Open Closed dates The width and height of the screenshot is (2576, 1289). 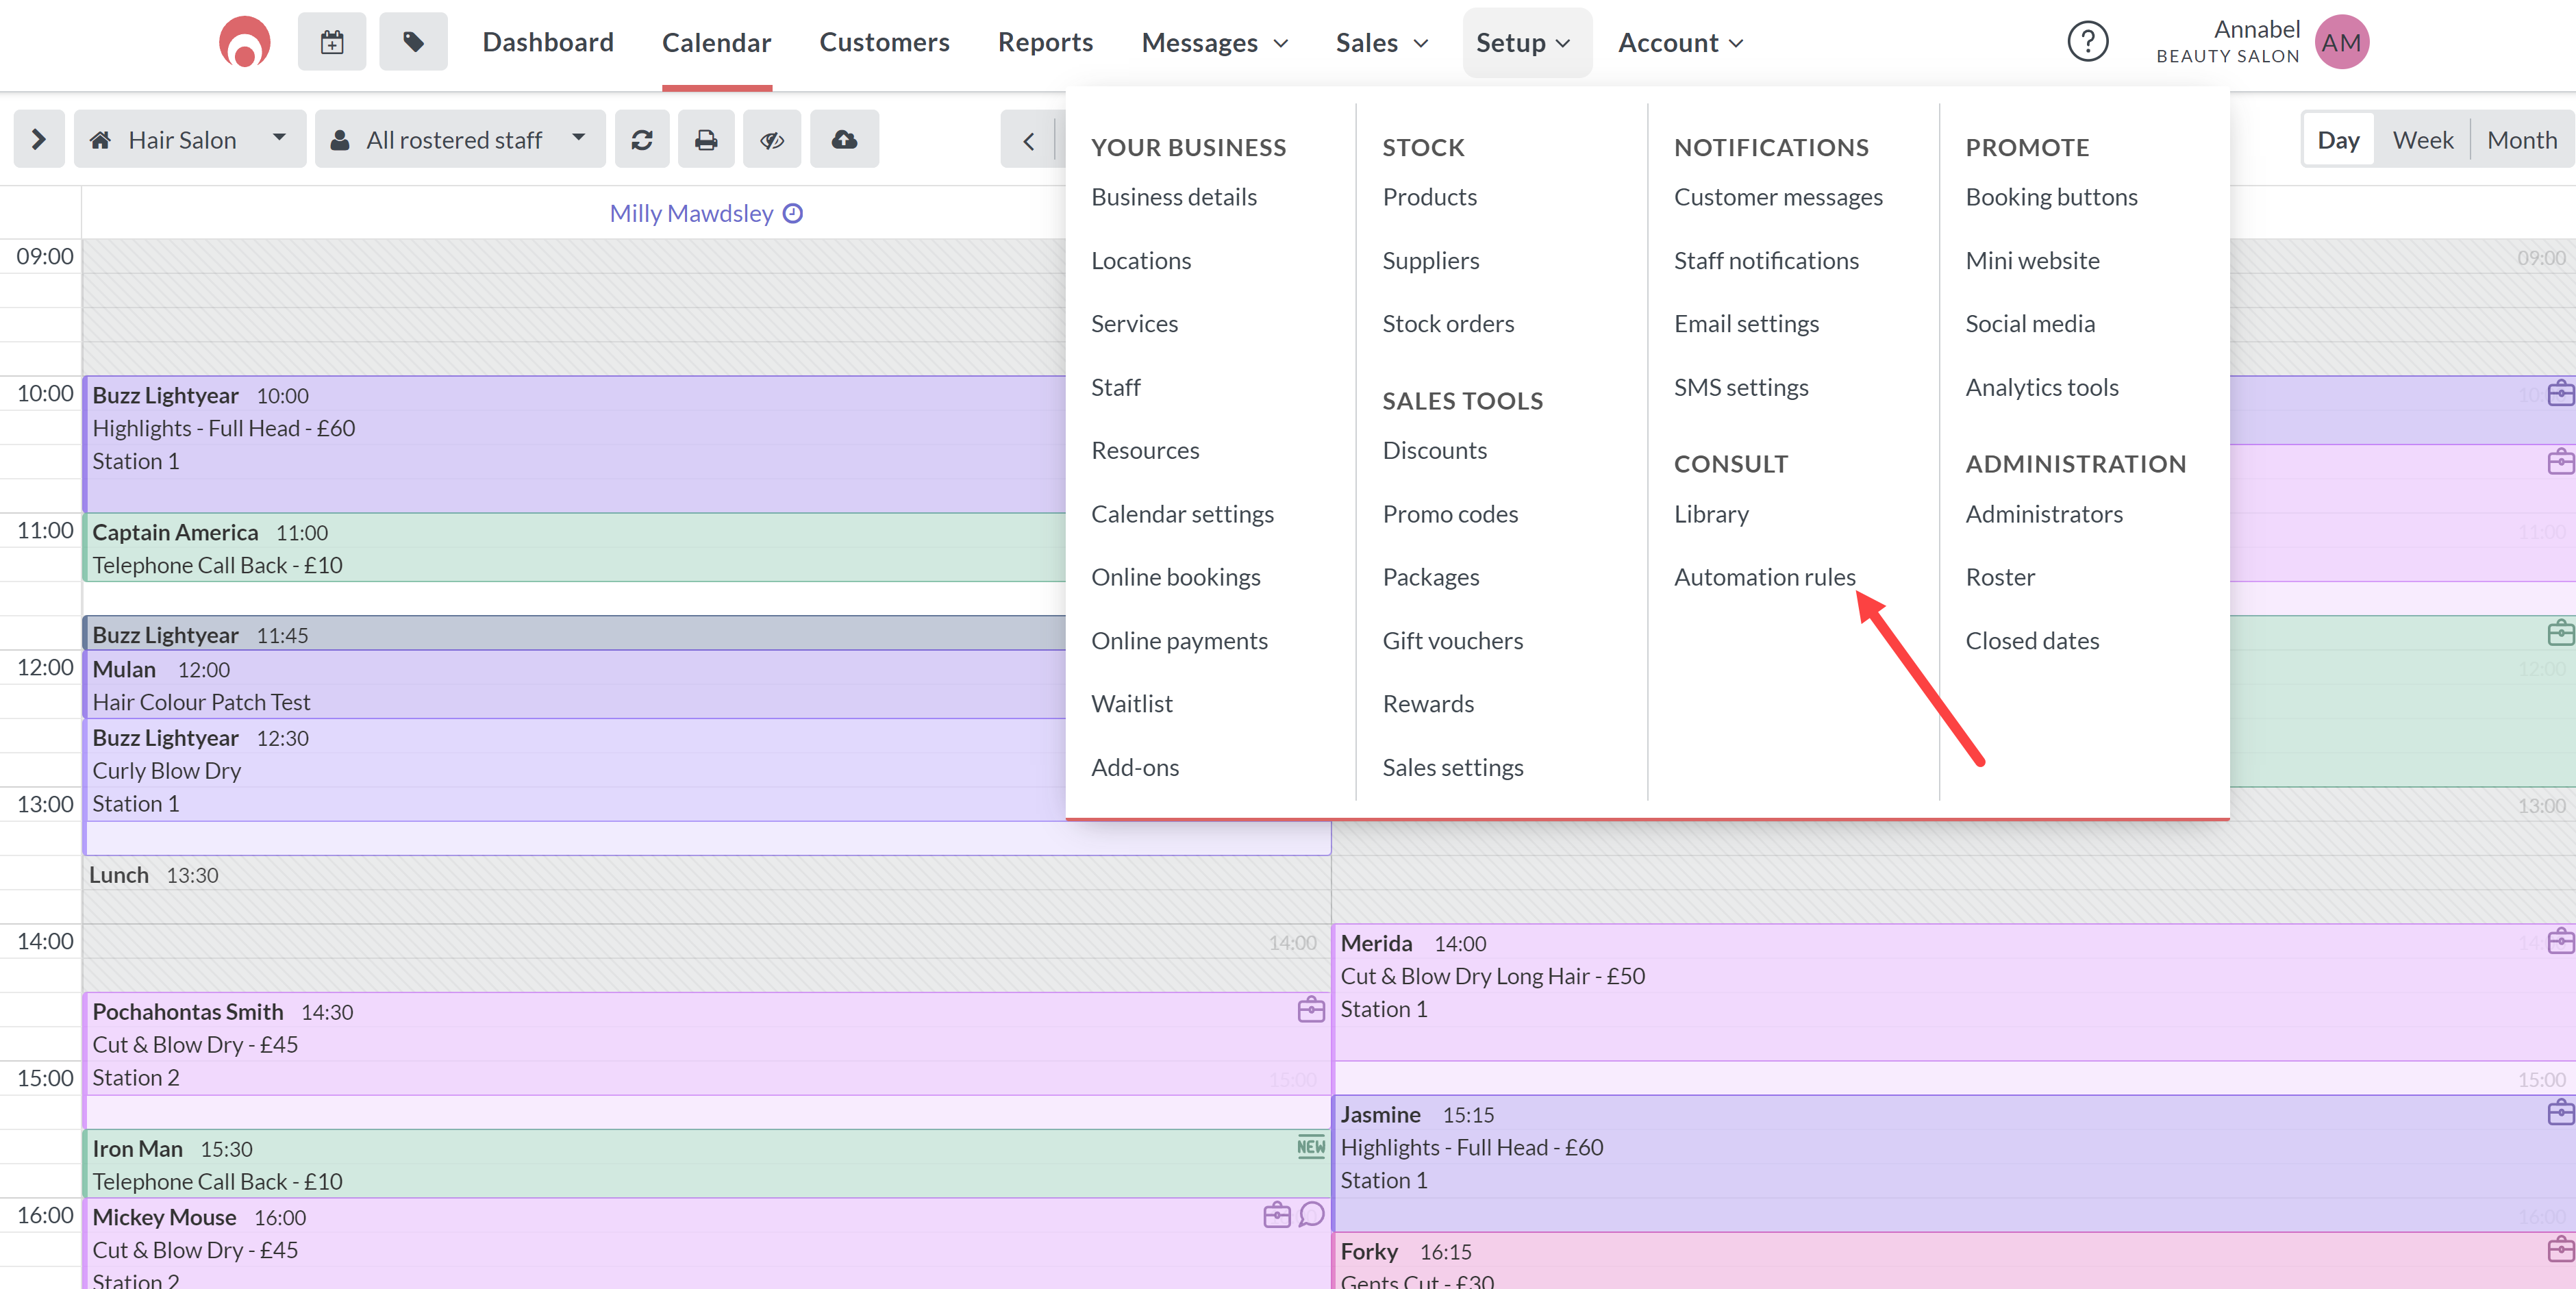coord(2032,640)
